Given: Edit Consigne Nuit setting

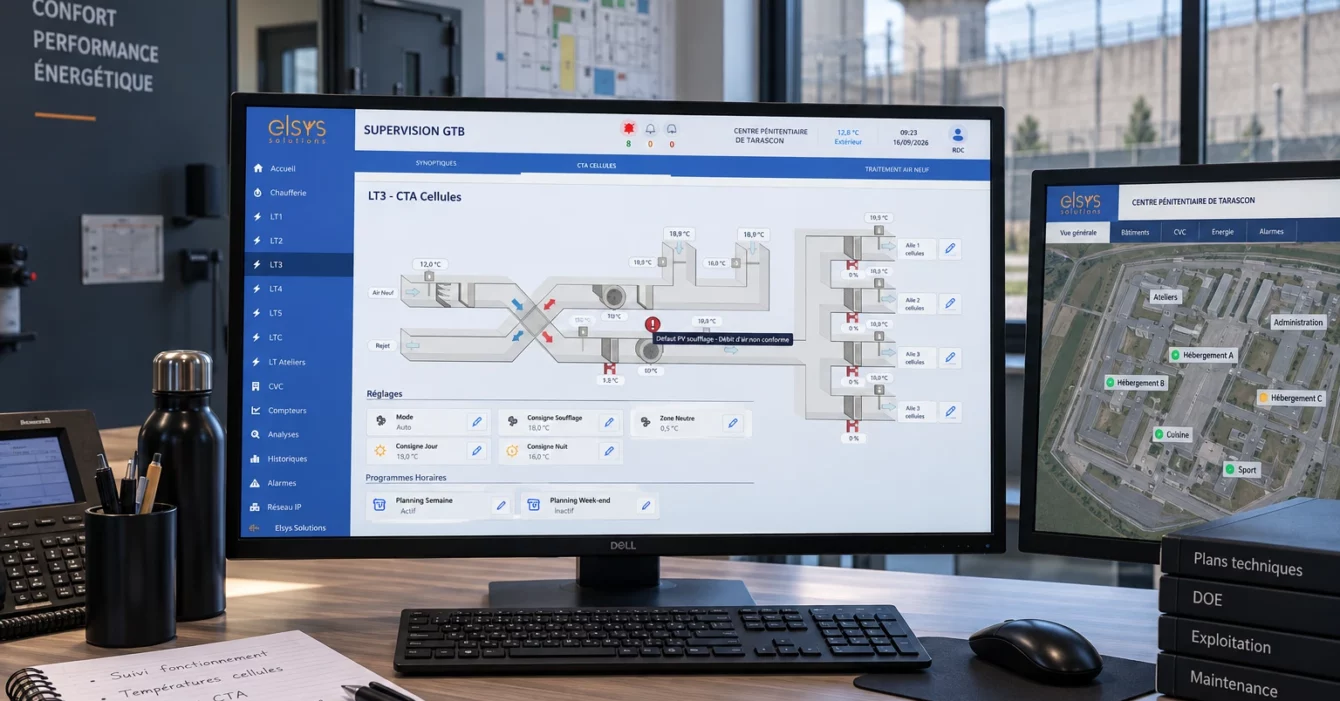Looking at the screenshot, I should (608, 451).
